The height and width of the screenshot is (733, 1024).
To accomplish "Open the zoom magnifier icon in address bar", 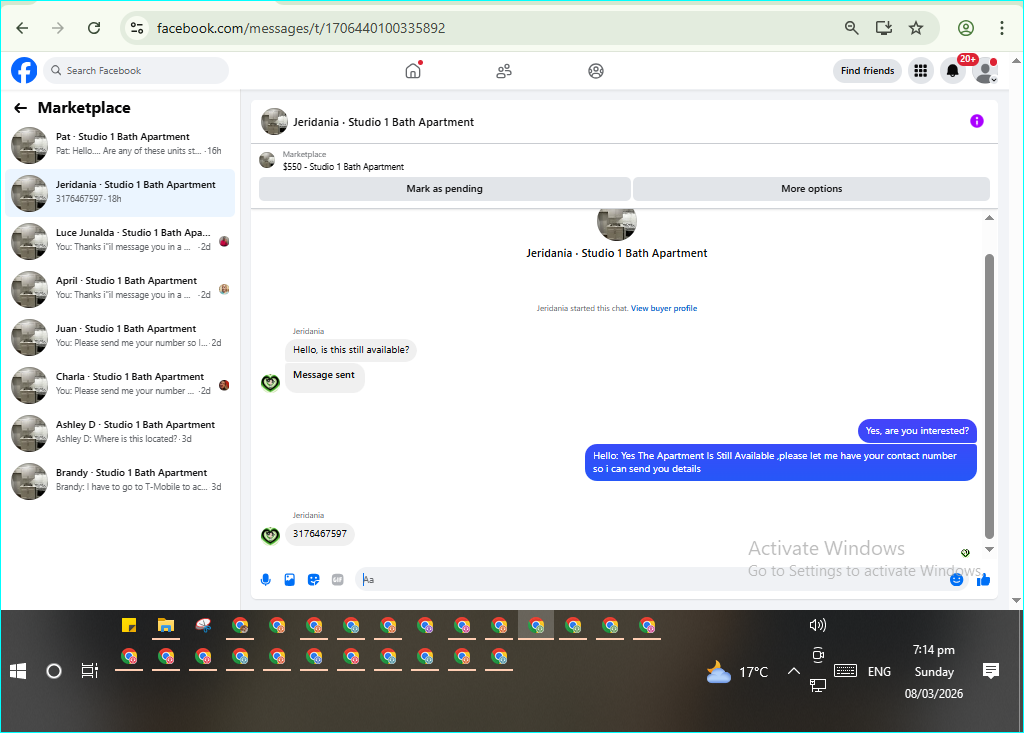I will click(852, 28).
